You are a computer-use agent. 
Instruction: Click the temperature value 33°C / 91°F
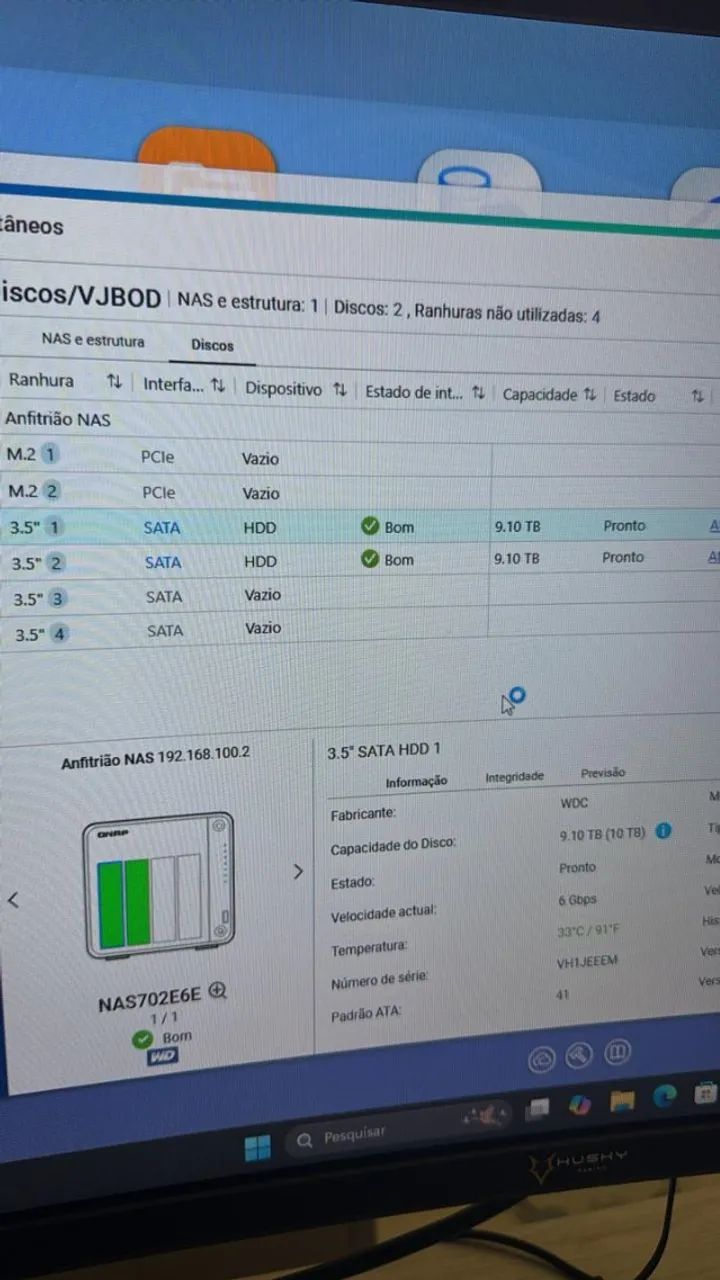pyautogui.click(x=588, y=931)
